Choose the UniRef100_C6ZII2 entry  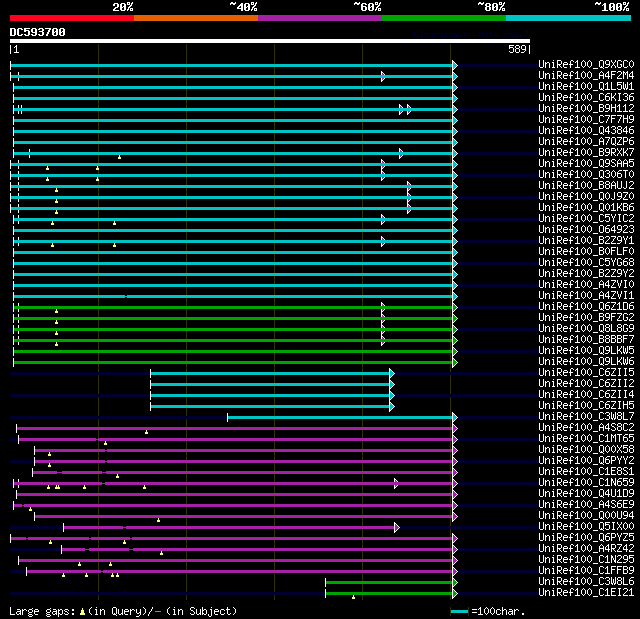click(x=586, y=384)
